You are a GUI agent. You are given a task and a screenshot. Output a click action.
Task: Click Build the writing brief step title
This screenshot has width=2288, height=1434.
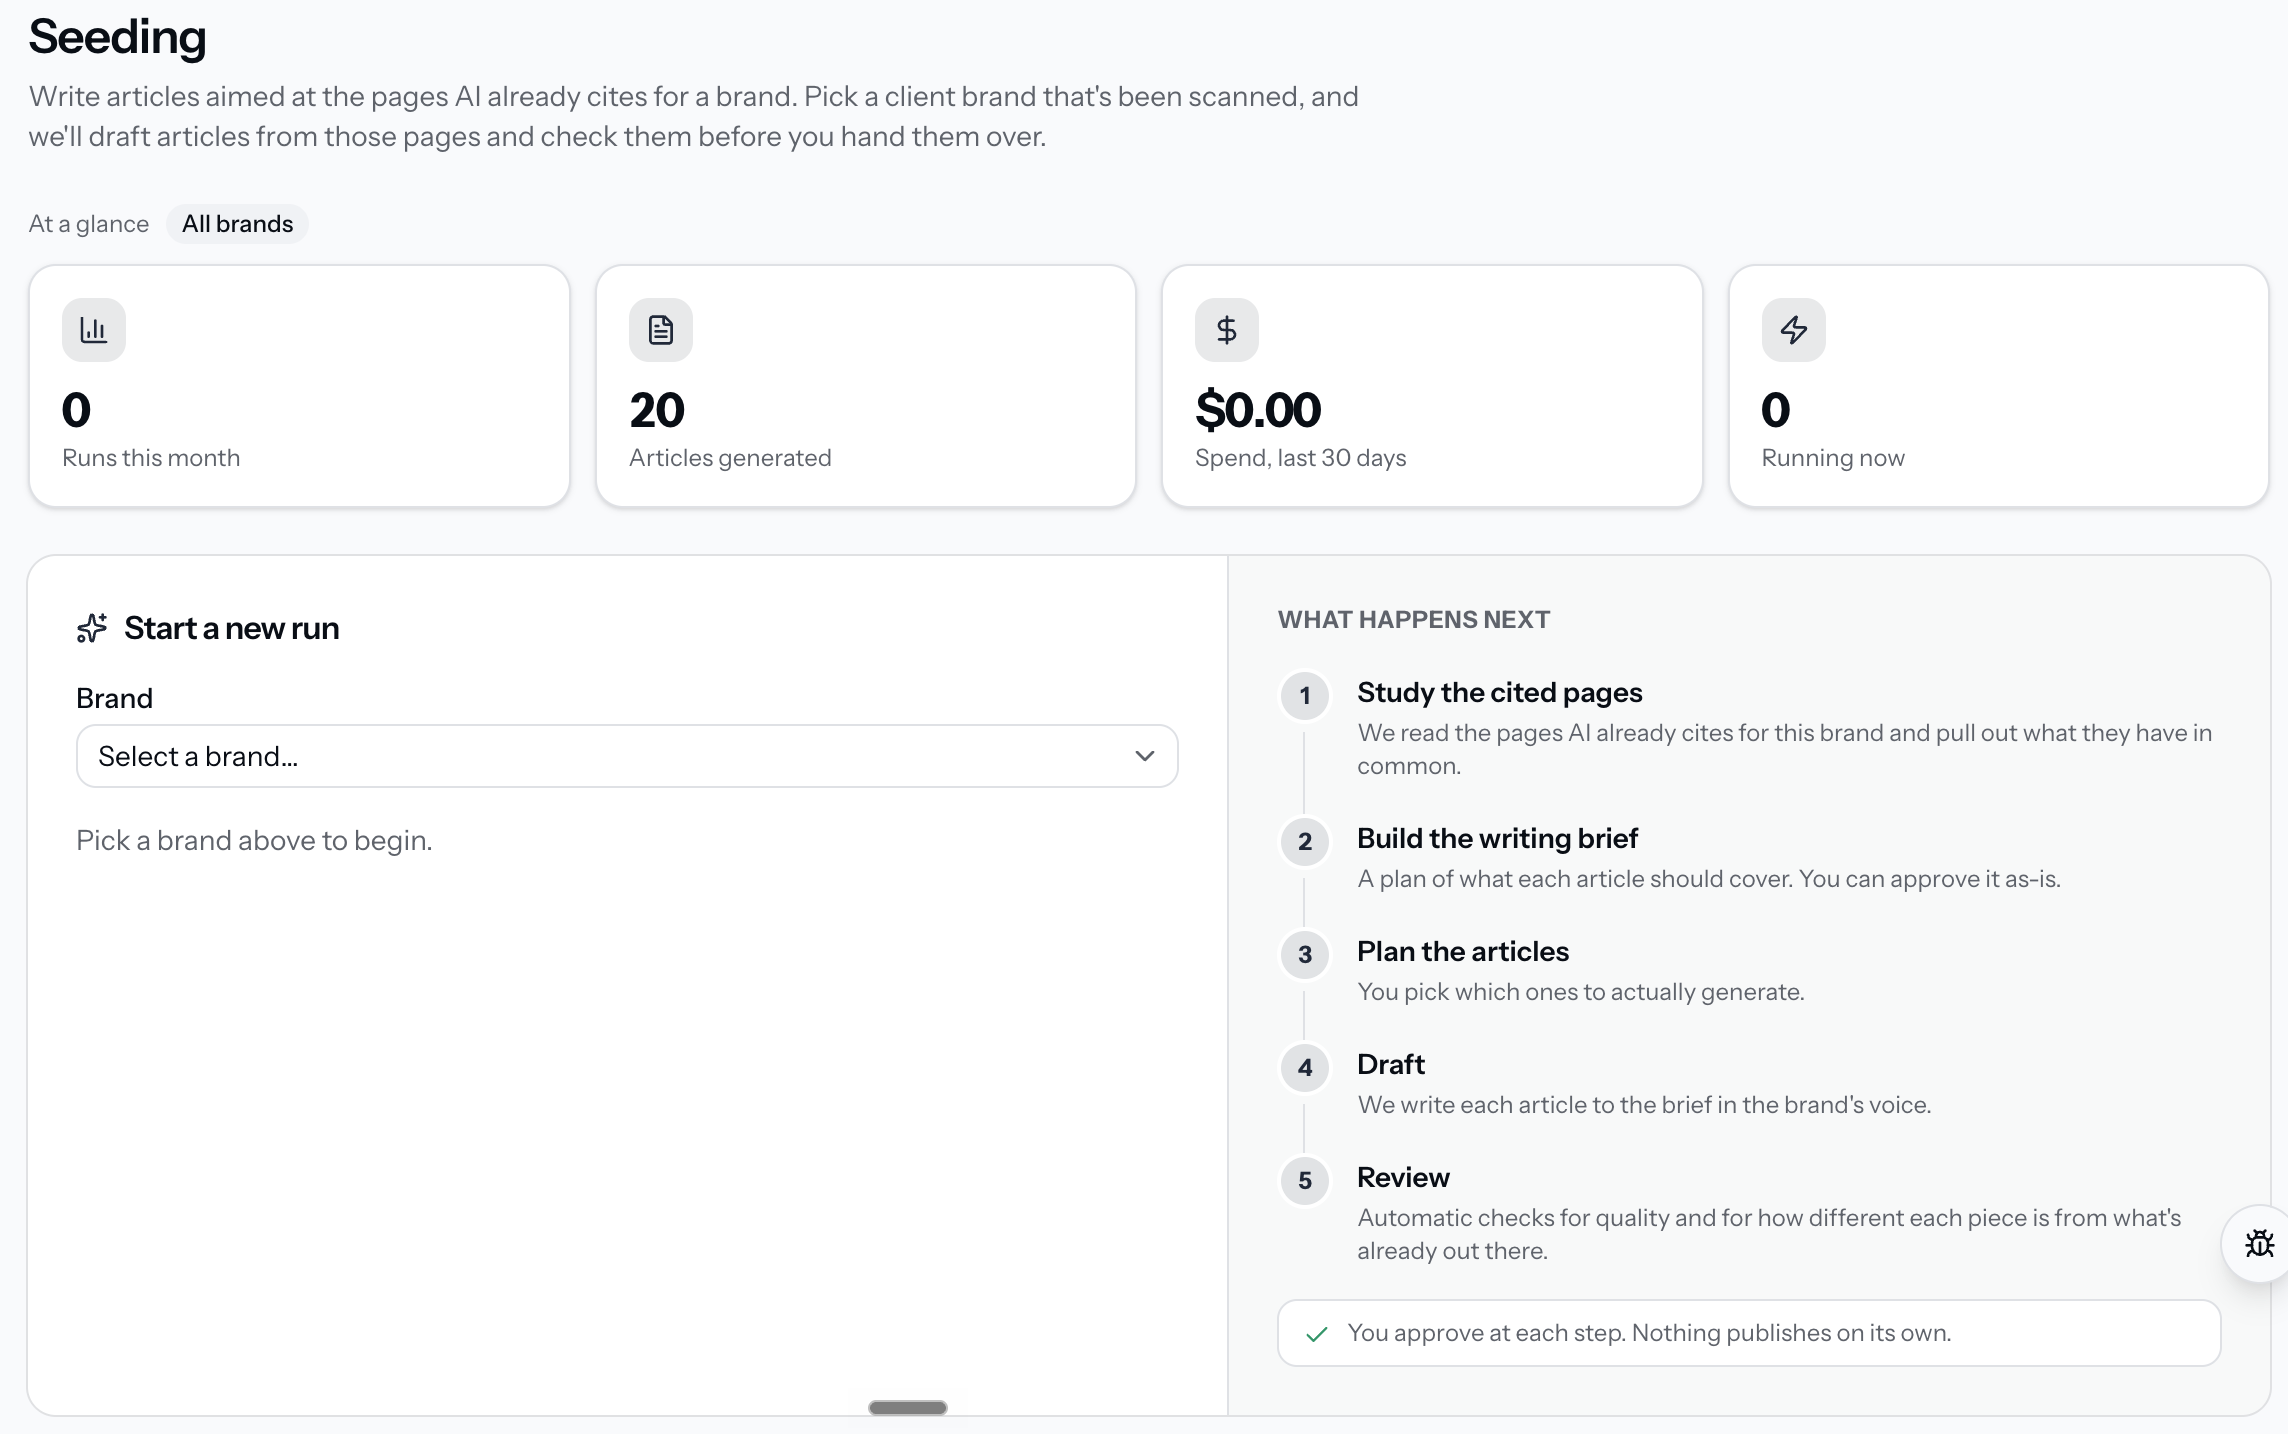1497,839
